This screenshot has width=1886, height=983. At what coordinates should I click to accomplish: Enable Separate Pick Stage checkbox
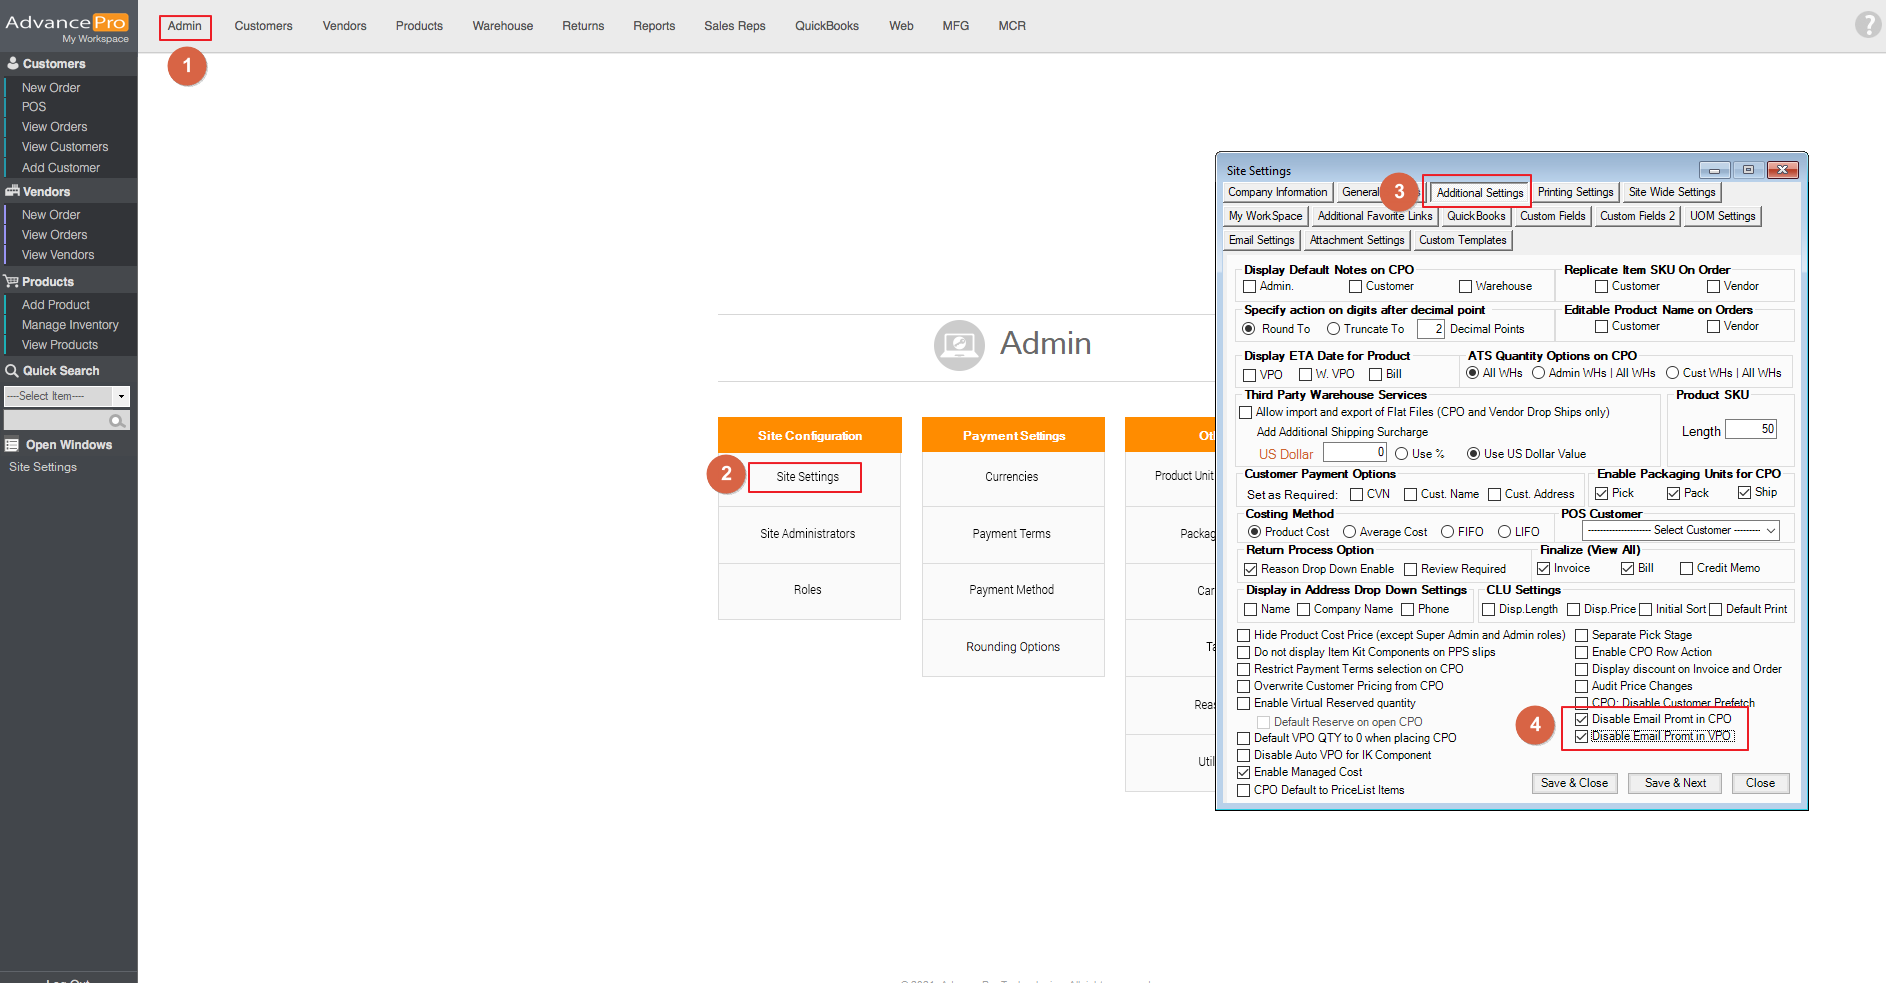pos(1582,635)
